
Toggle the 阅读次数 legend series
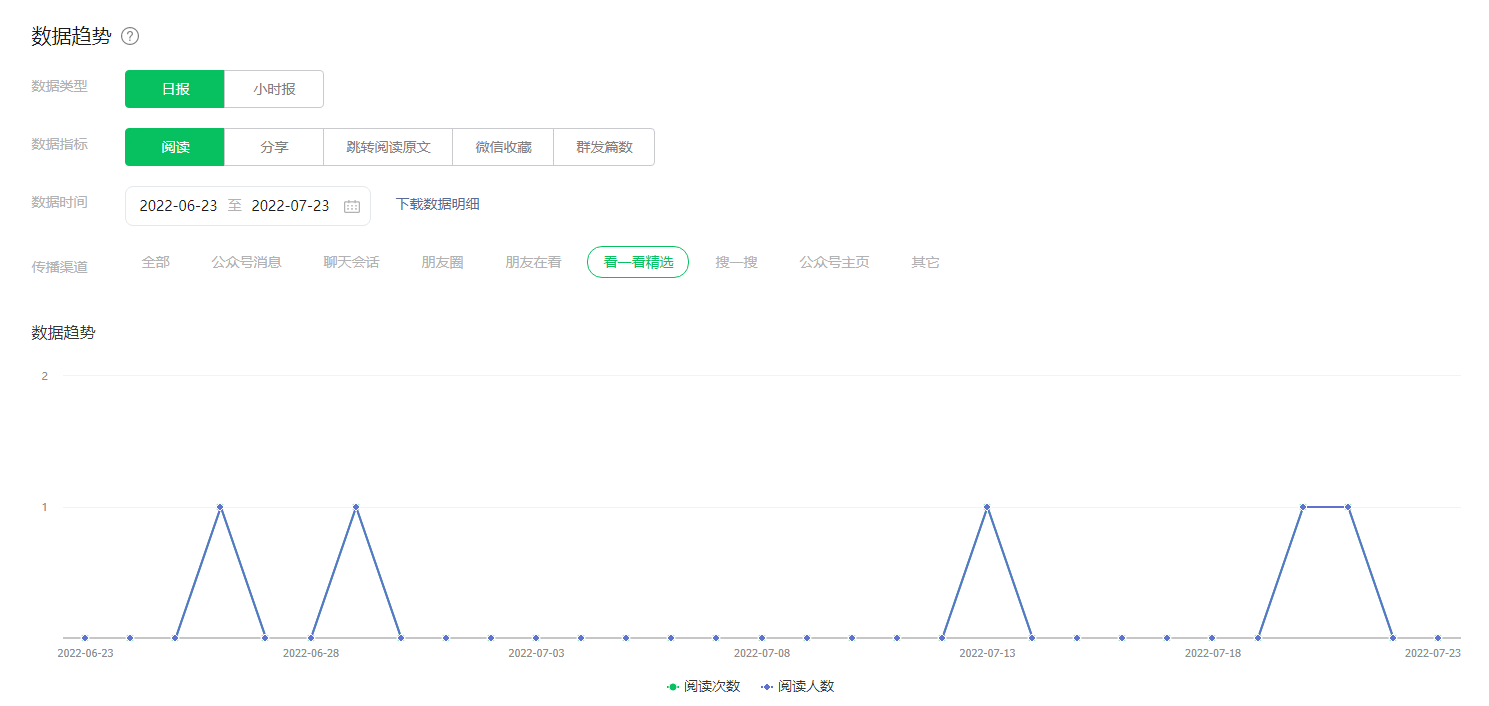click(703, 686)
